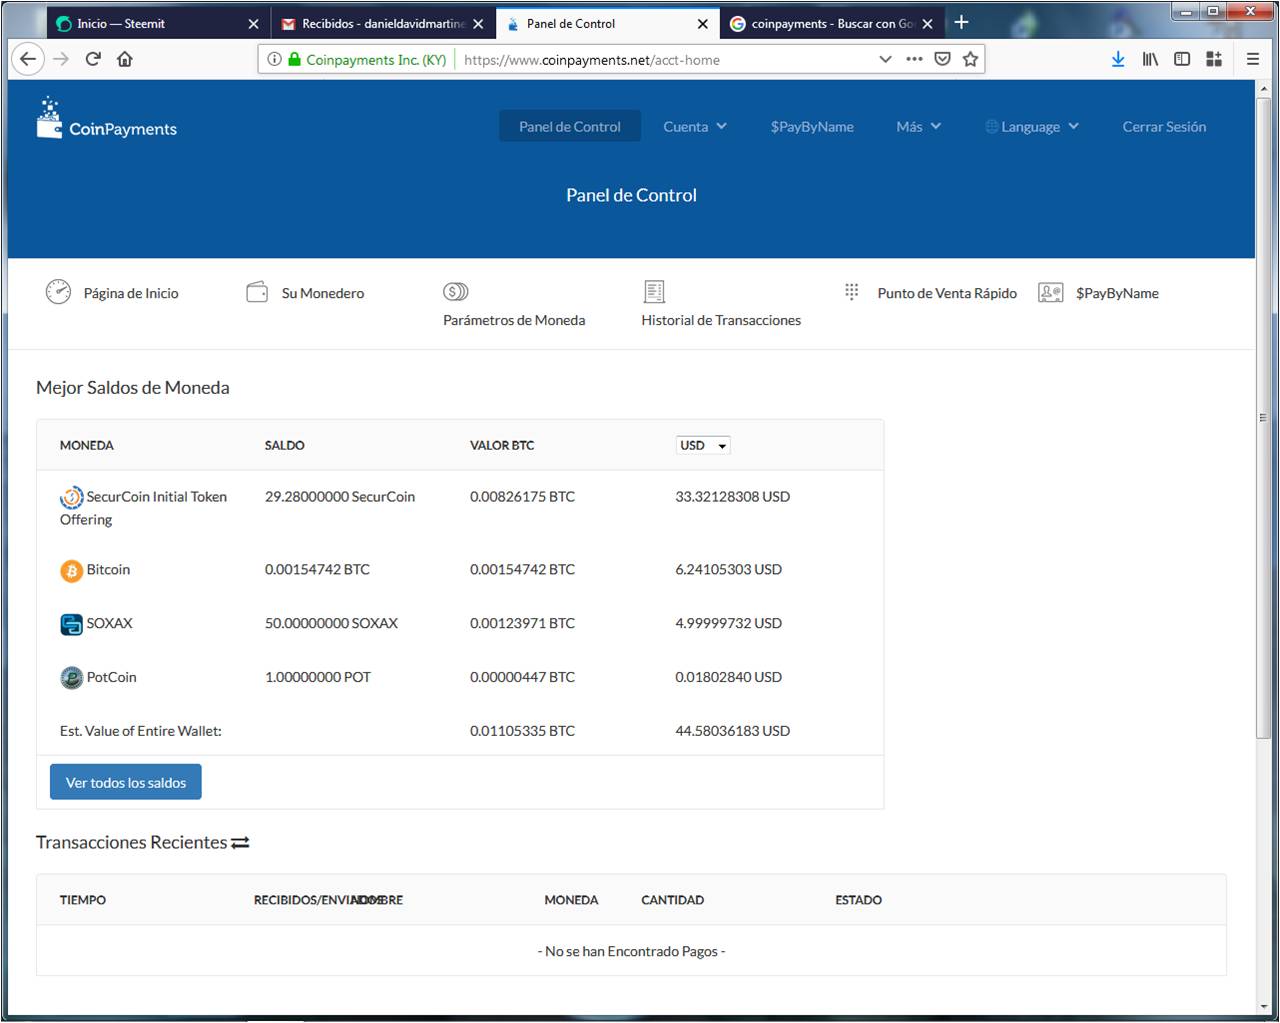Click the Bitcoin coin icon

tap(71, 570)
